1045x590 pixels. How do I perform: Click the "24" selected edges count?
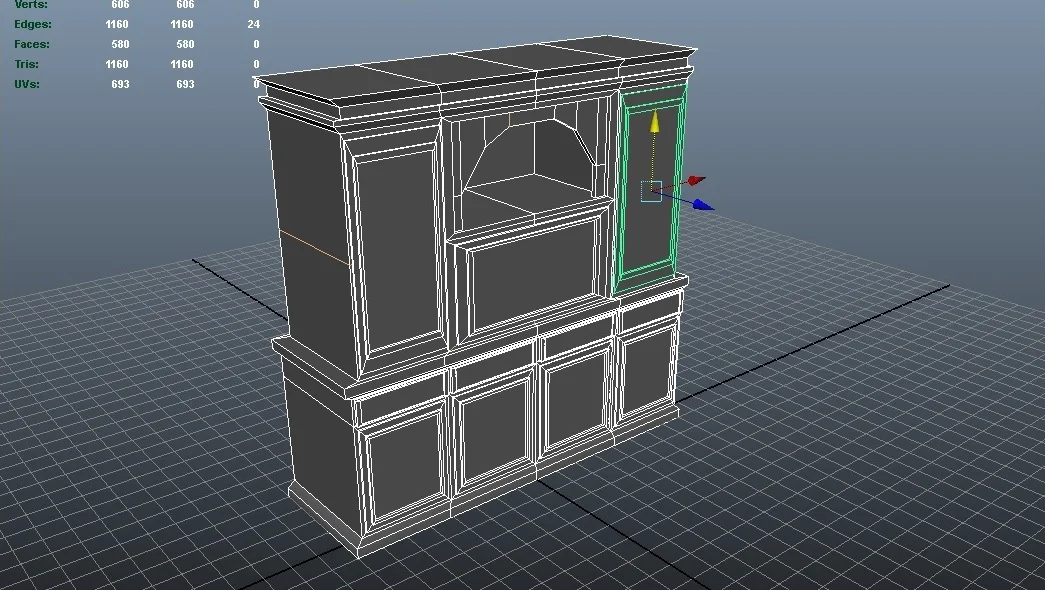(253, 24)
